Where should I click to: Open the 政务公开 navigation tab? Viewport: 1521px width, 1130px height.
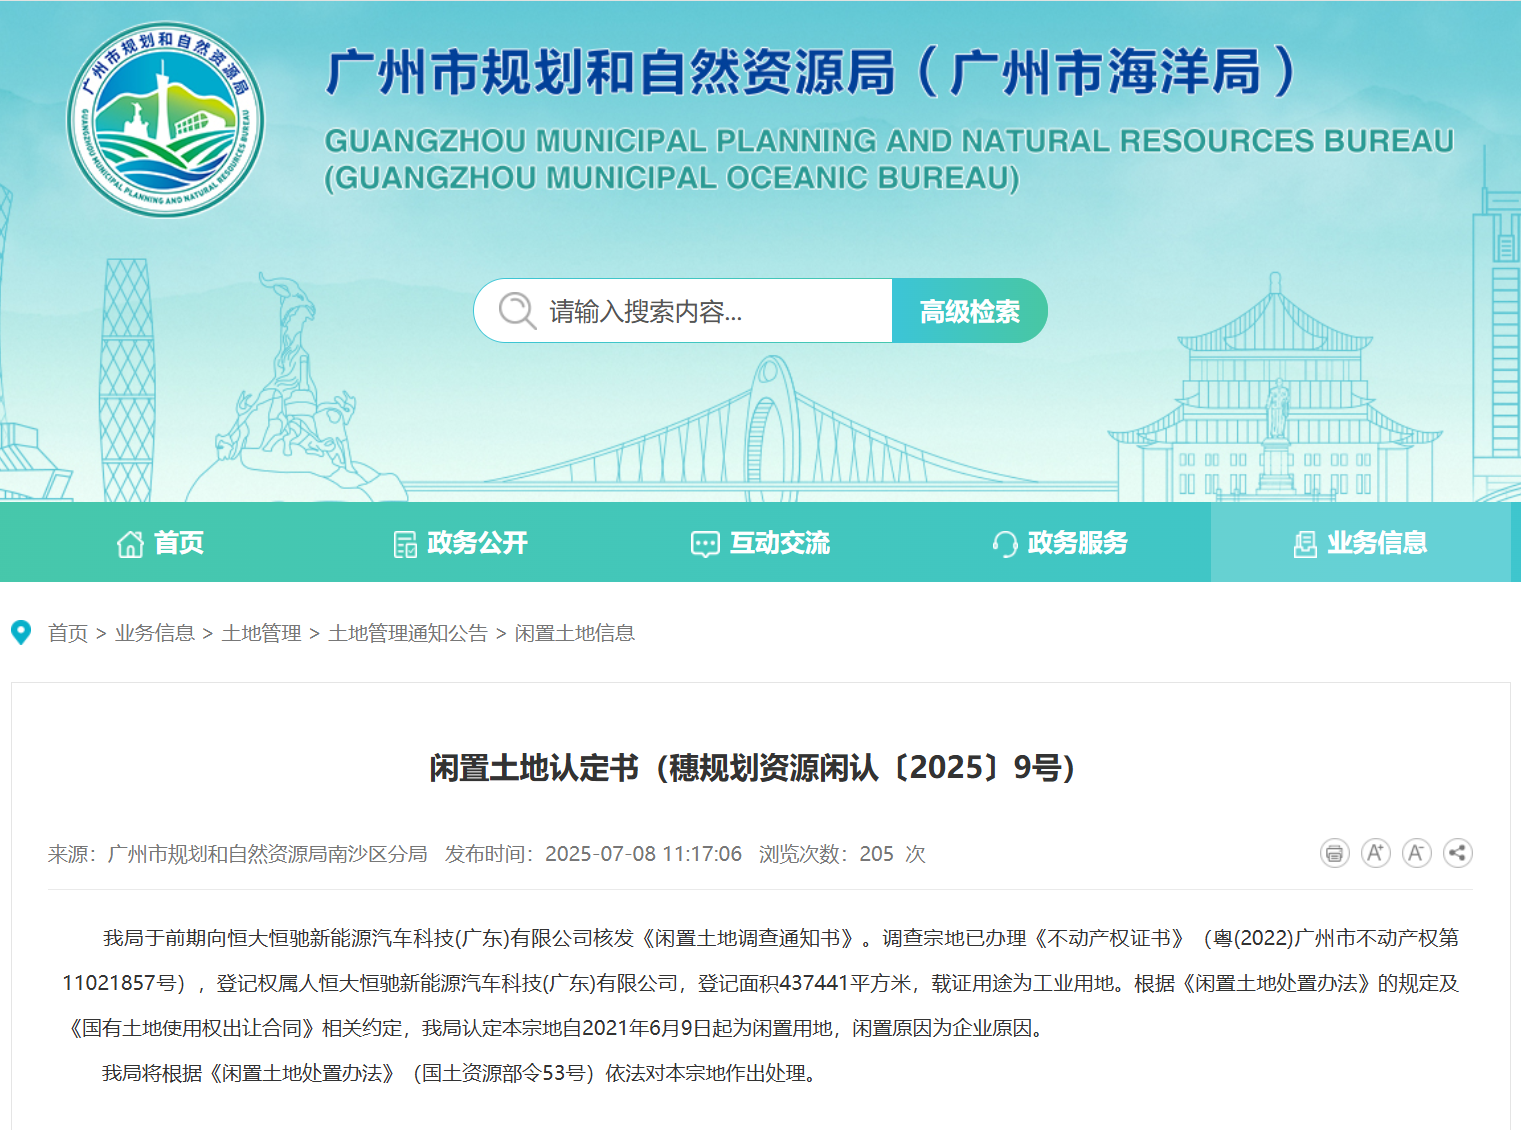[x=460, y=543]
